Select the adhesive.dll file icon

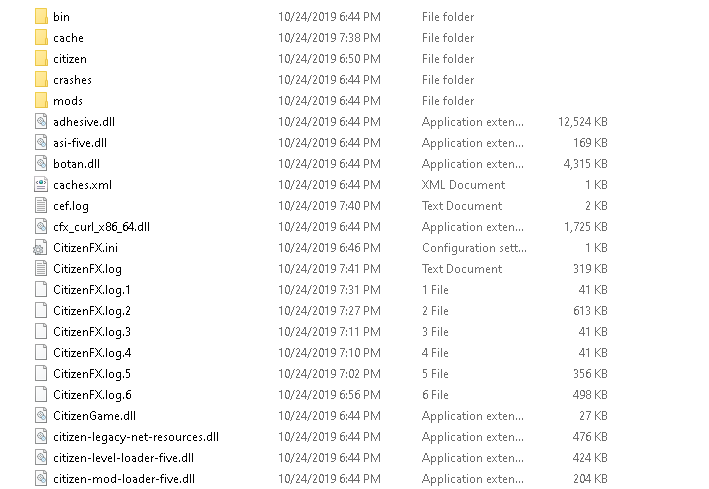pyautogui.click(x=41, y=122)
